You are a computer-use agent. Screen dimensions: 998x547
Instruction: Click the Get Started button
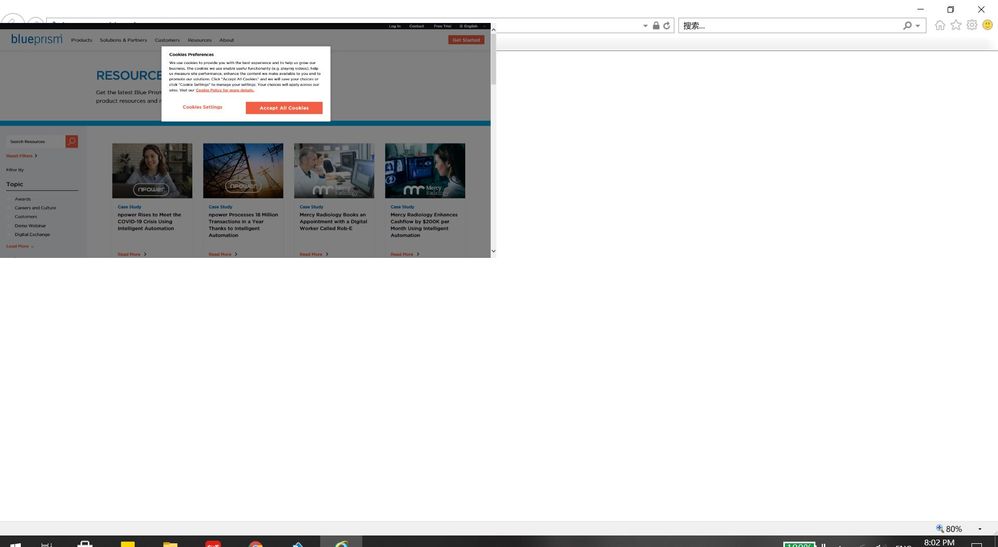tap(466, 39)
